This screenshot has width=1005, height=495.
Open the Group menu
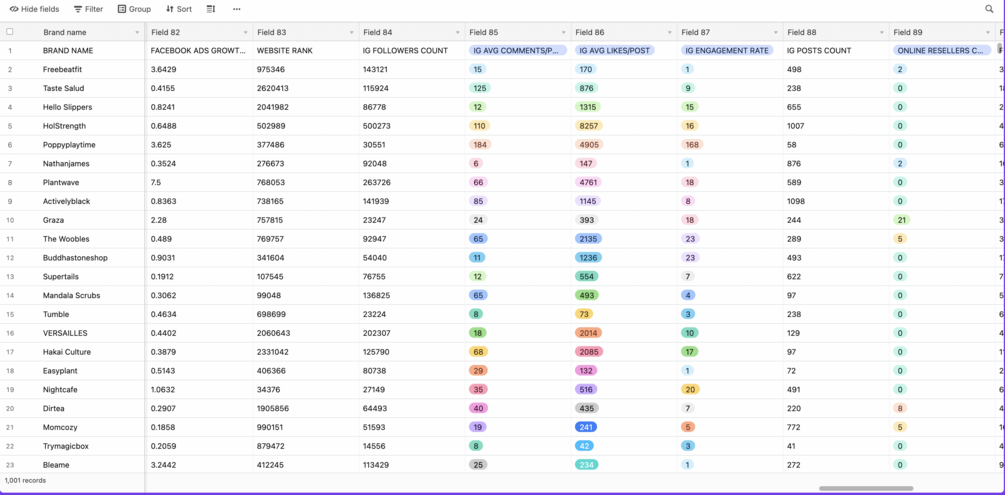pos(134,9)
